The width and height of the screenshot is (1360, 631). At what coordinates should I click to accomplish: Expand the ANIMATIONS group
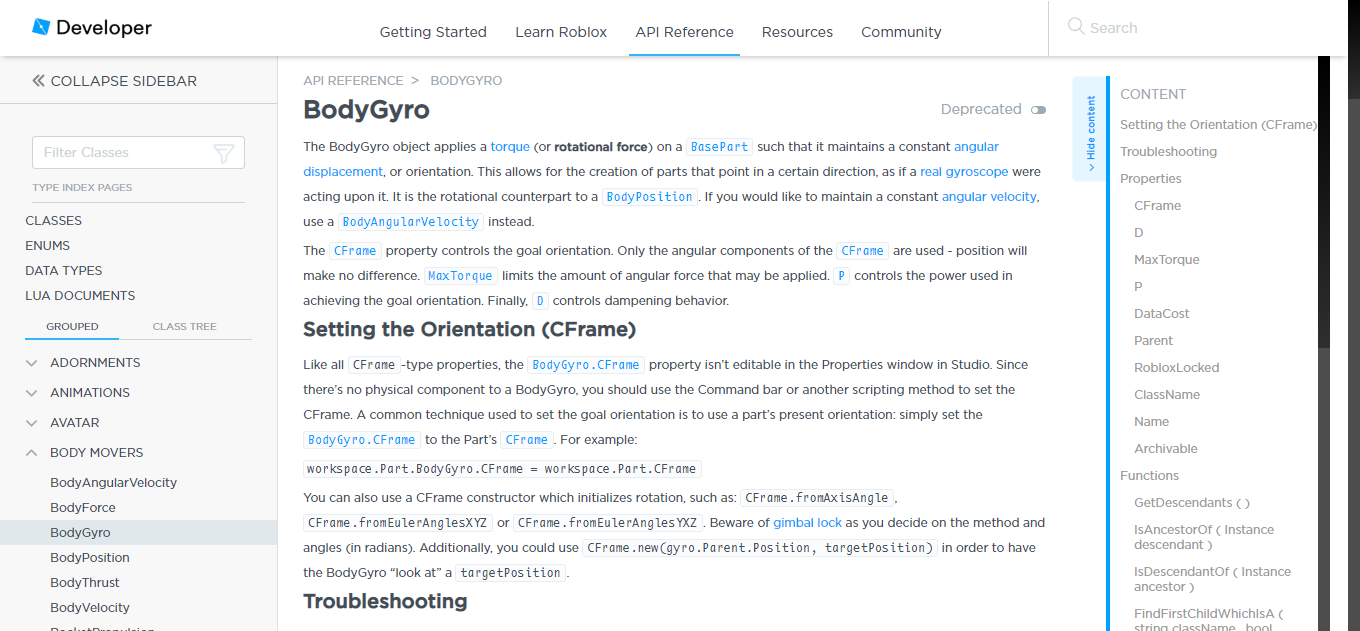(32, 393)
